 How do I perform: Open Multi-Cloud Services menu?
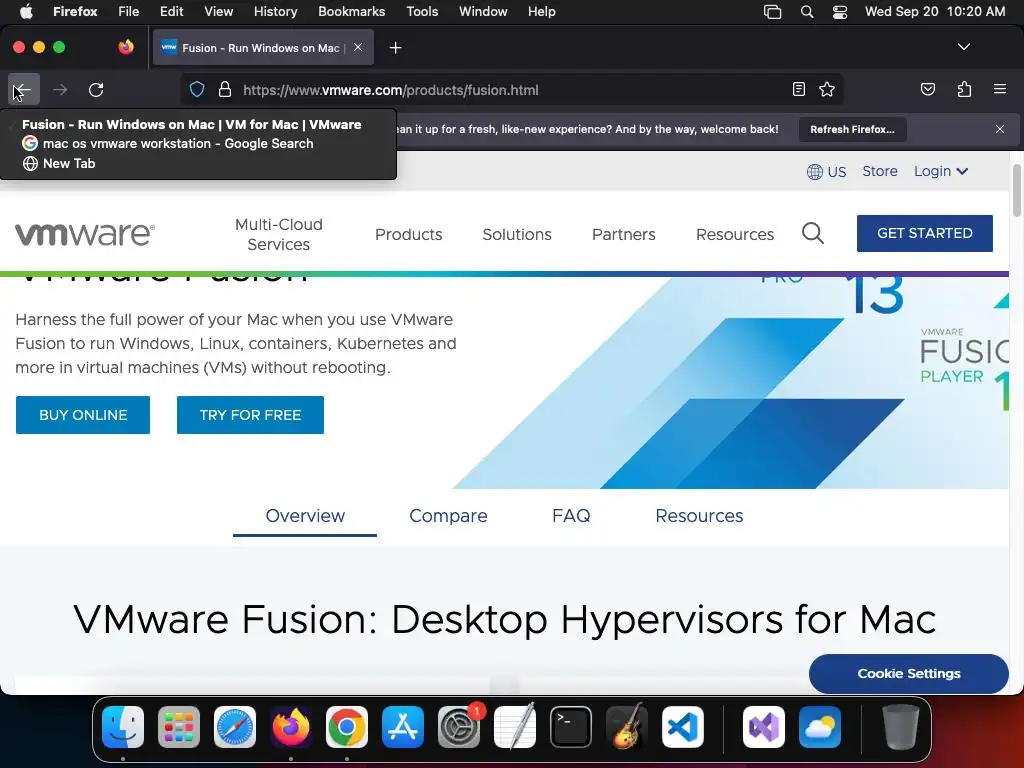click(279, 234)
